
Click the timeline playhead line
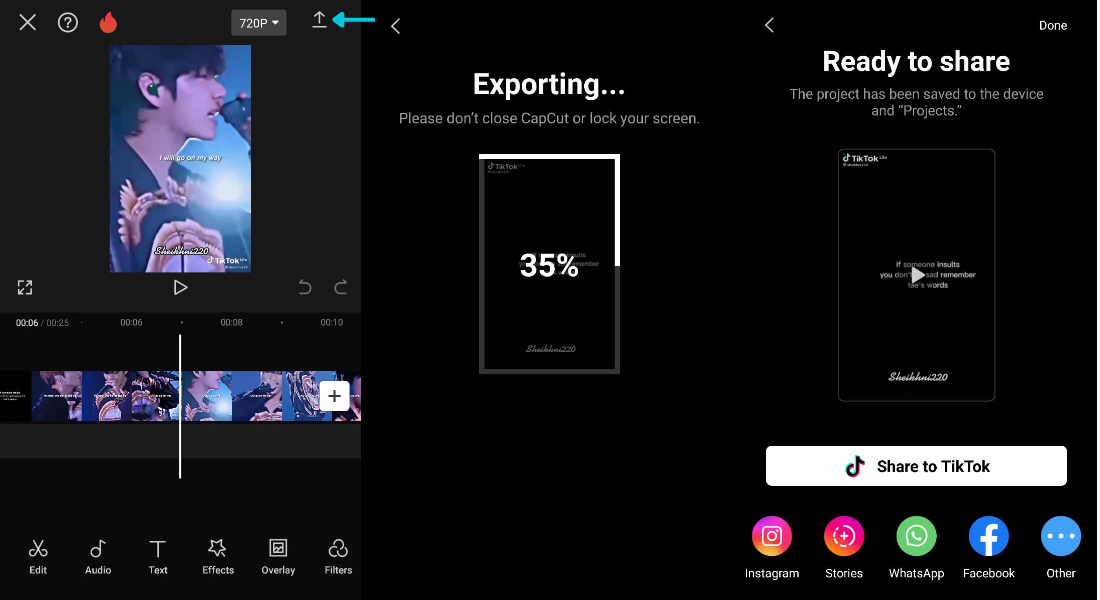pos(180,406)
